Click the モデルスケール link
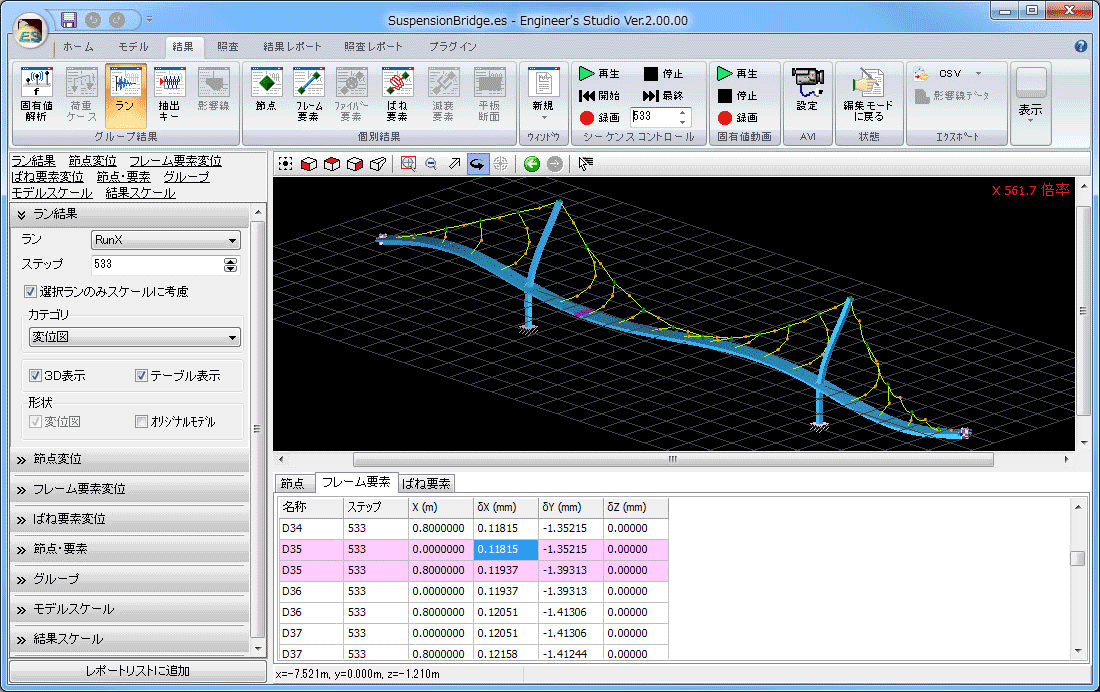The height and width of the screenshot is (692, 1100). [x=51, y=193]
